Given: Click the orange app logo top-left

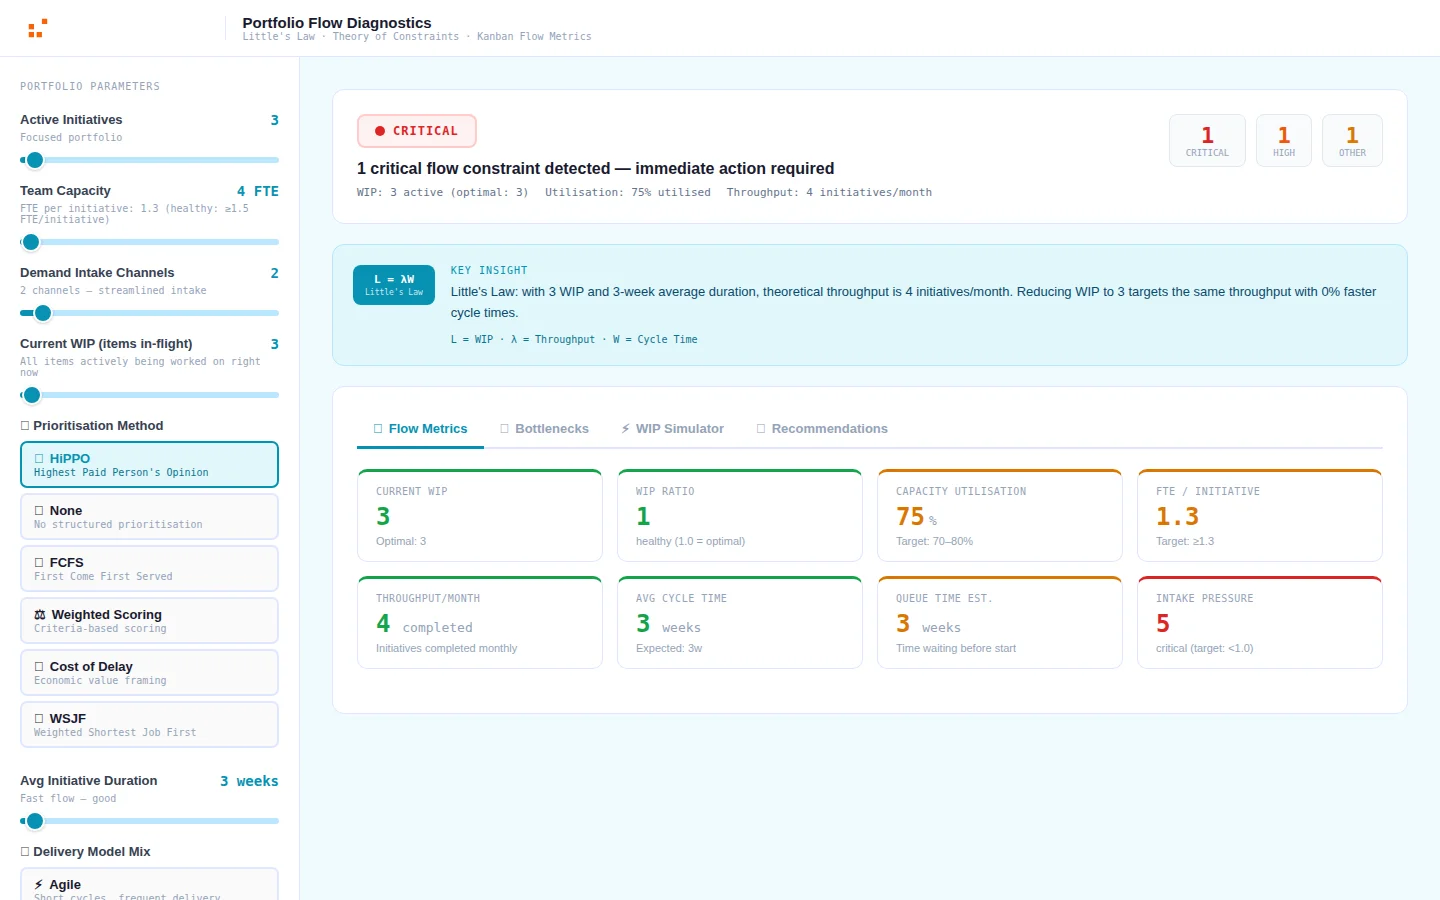Looking at the screenshot, I should point(37,28).
